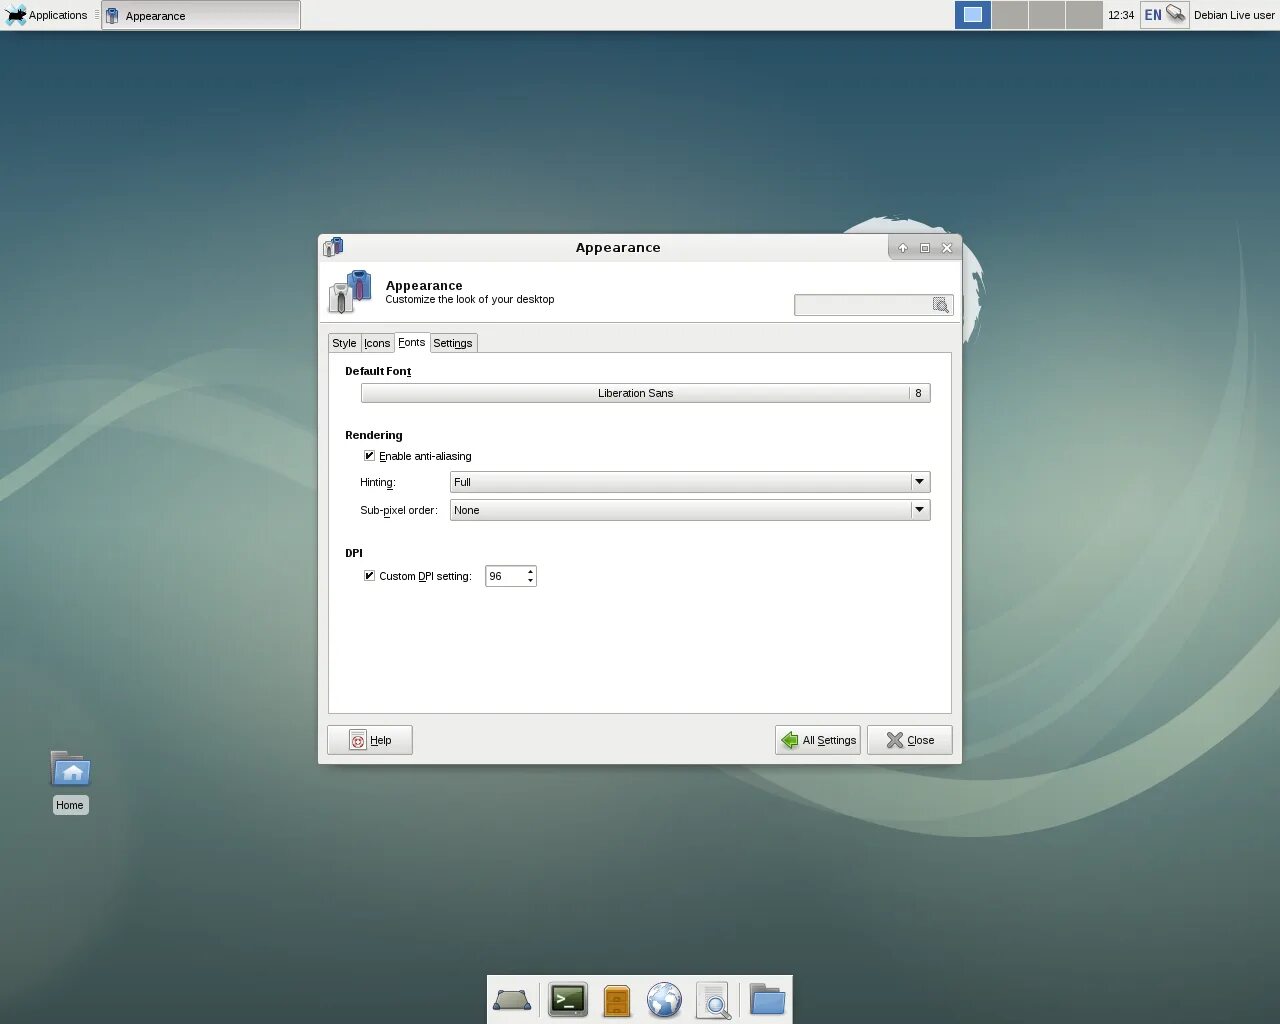Click the Hinting label
Screen dimensions: 1280x1024
pos(378,482)
